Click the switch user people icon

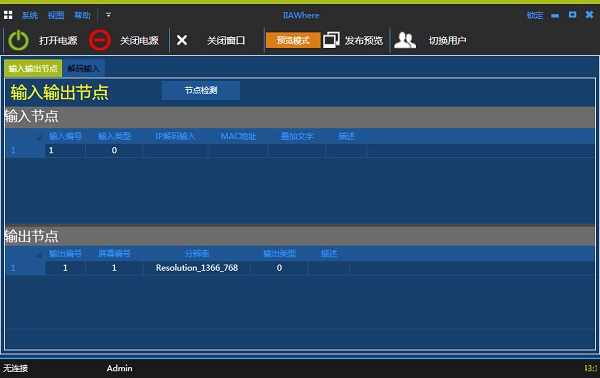[x=405, y=40]
